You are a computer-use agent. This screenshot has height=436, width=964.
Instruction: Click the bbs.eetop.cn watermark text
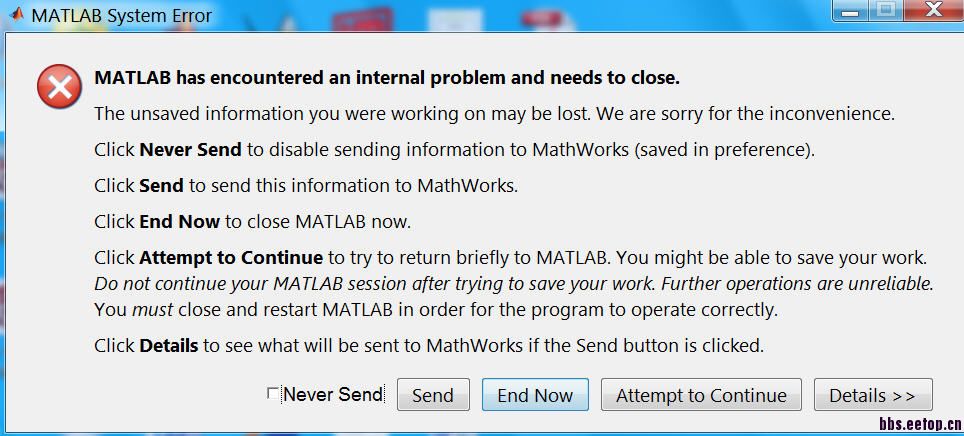(919, 425)
